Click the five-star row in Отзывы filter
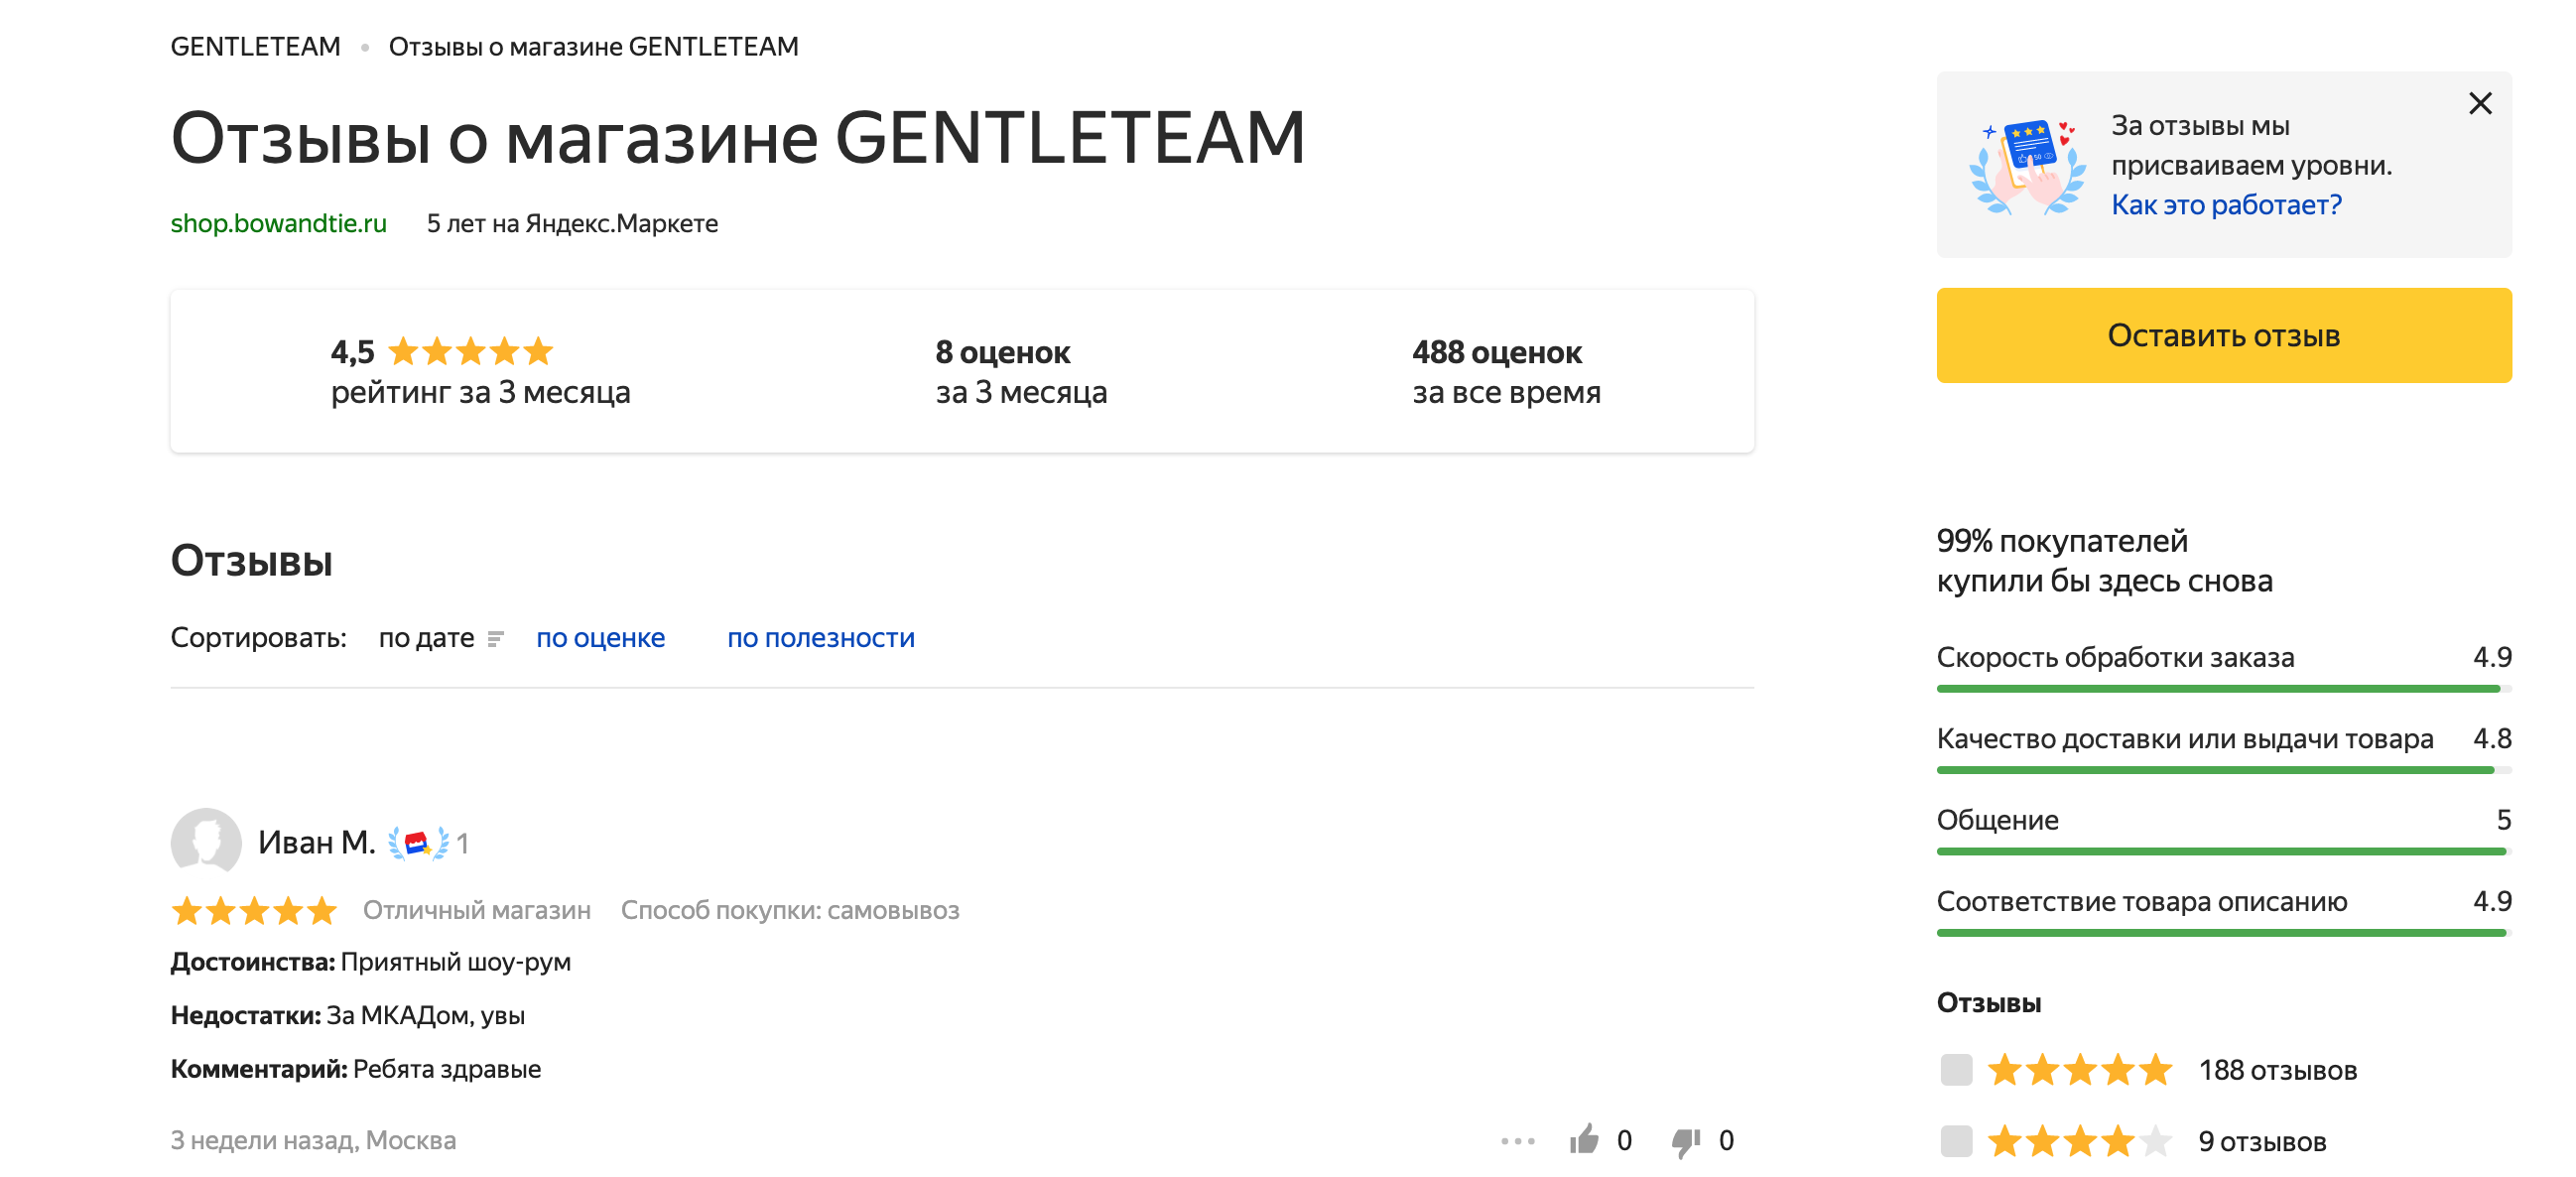The image size is (2576, 1177). (x=2148, y=1070)
